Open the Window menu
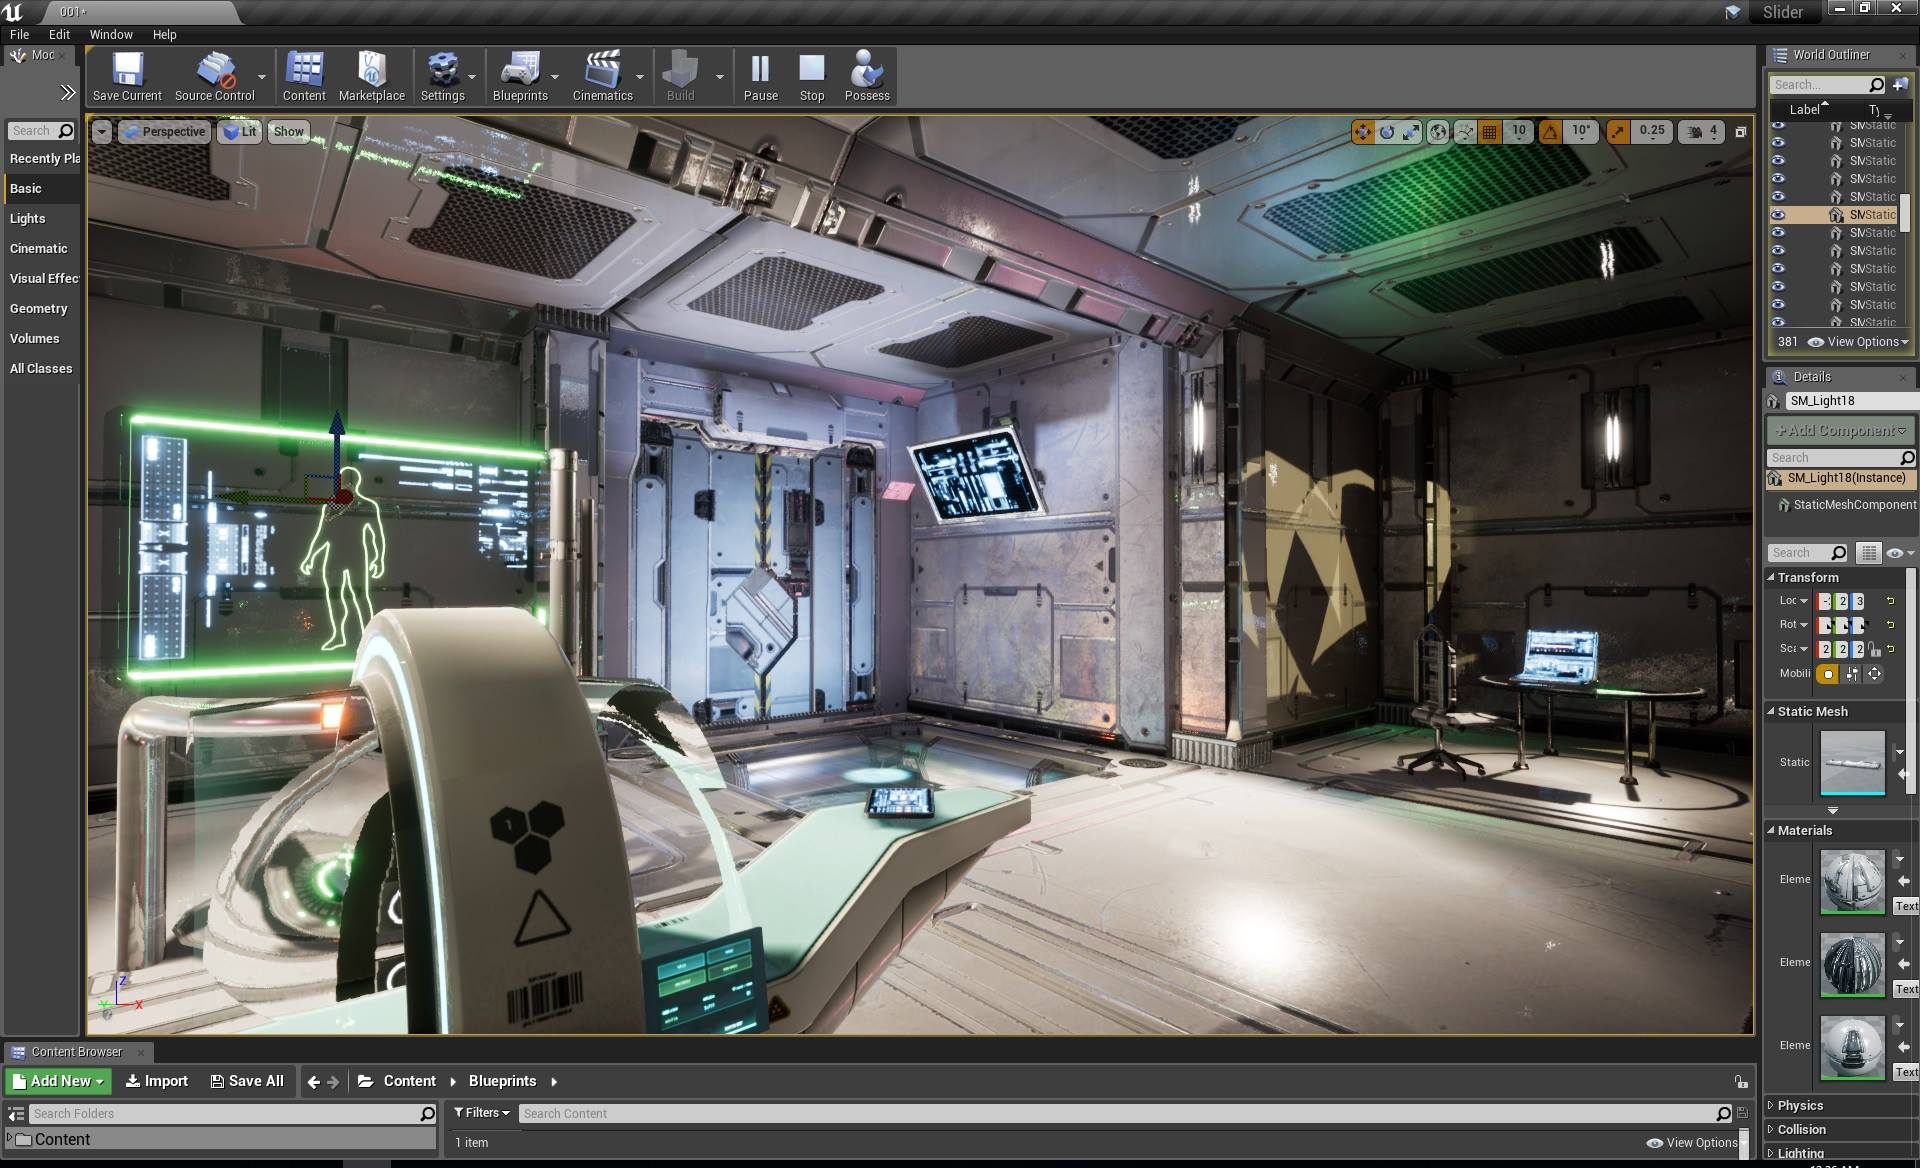The image size is (1920, 1168). 111,34
